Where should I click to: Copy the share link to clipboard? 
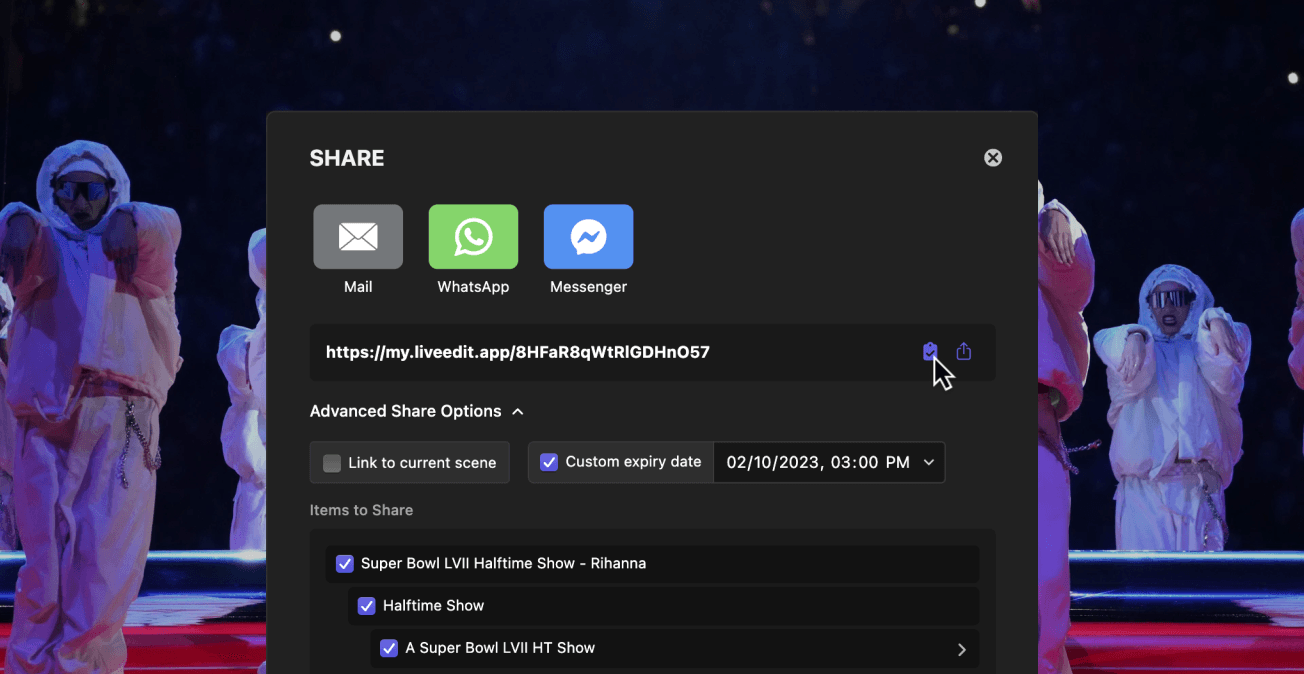pyautogui.click(x=930, y=351)
